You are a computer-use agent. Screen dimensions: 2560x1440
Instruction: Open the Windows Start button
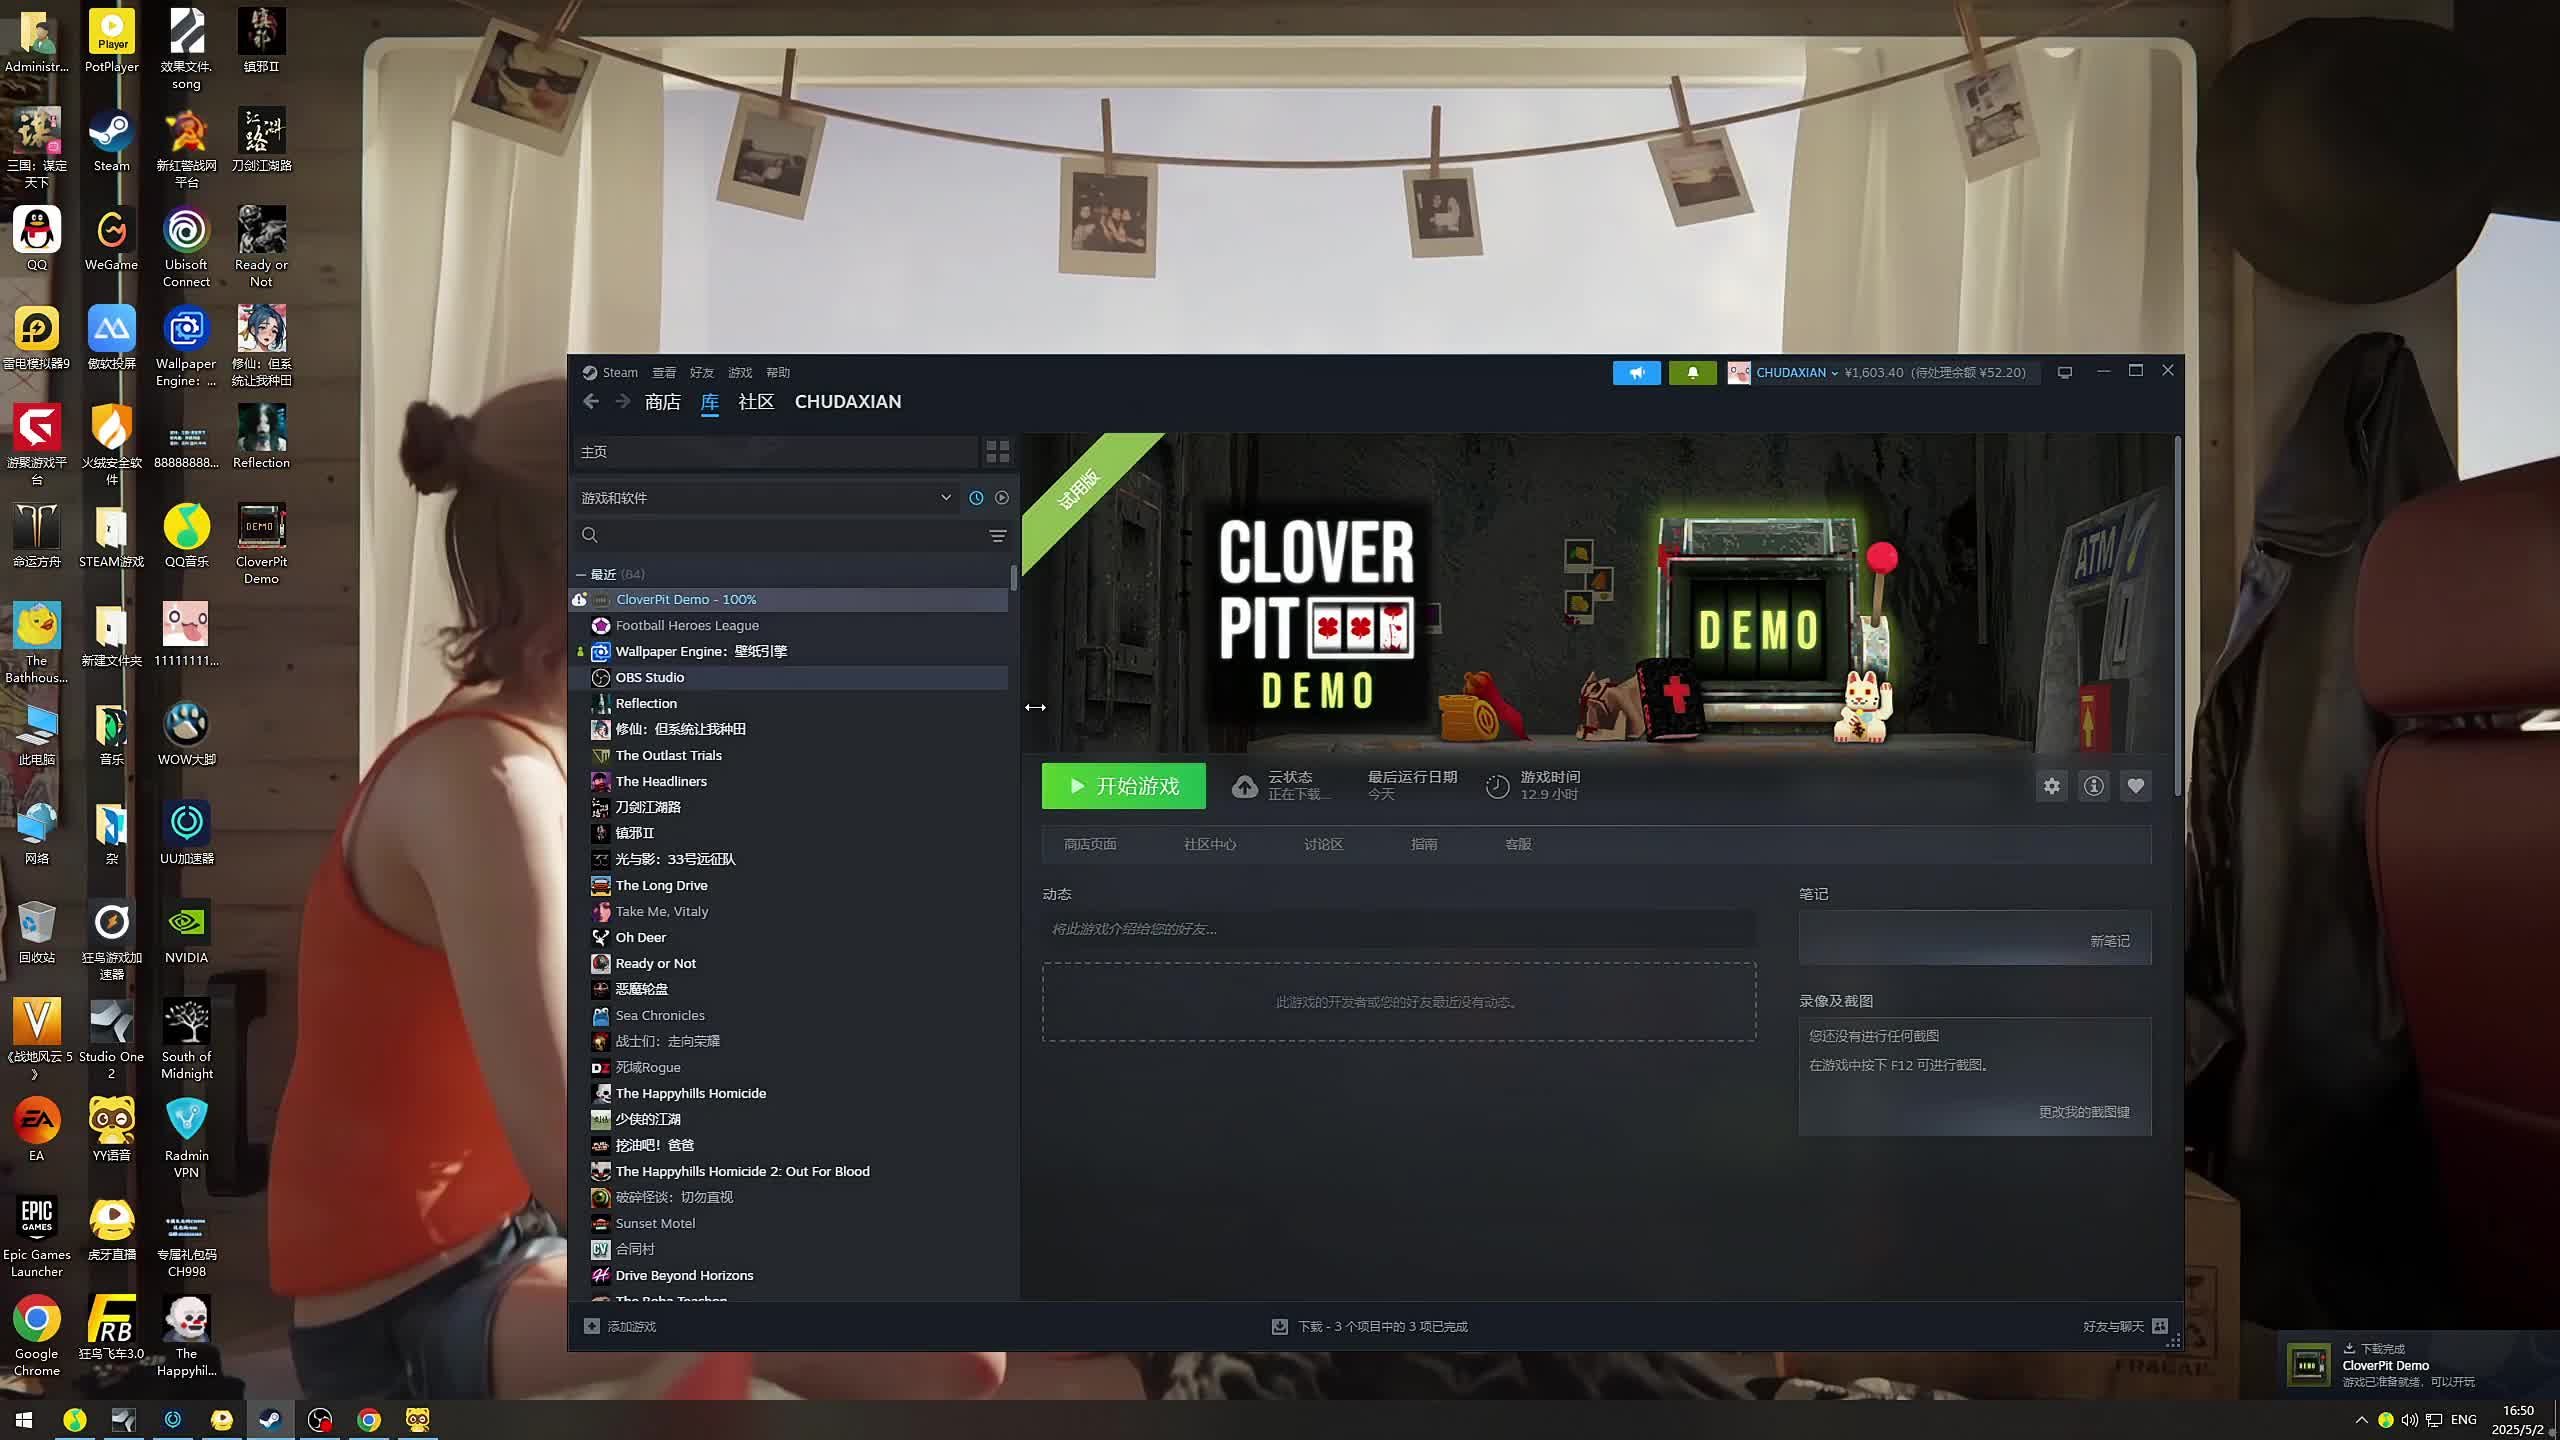[24, 1419]
